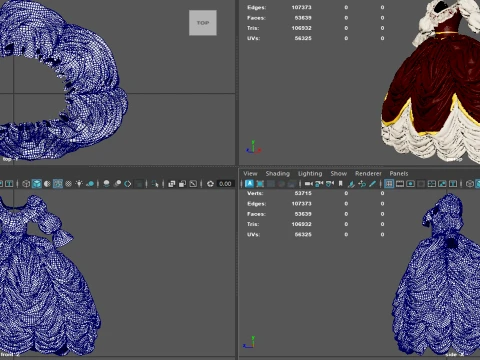Toggle Screen Space Ambient Occlusion icon
Viewport: 480px width, 360px height.
[106, 184]
